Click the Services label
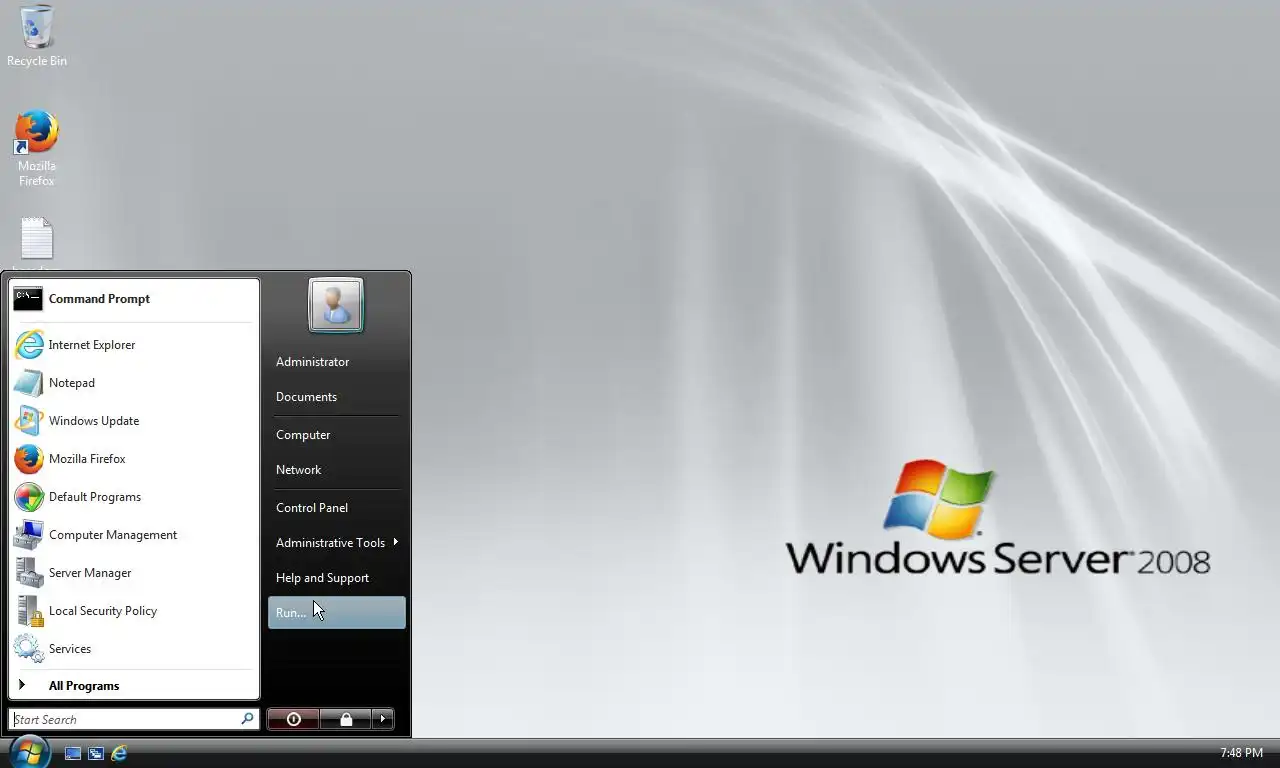Viewport: 1280px width, 768px height. [x=70, y=649]
